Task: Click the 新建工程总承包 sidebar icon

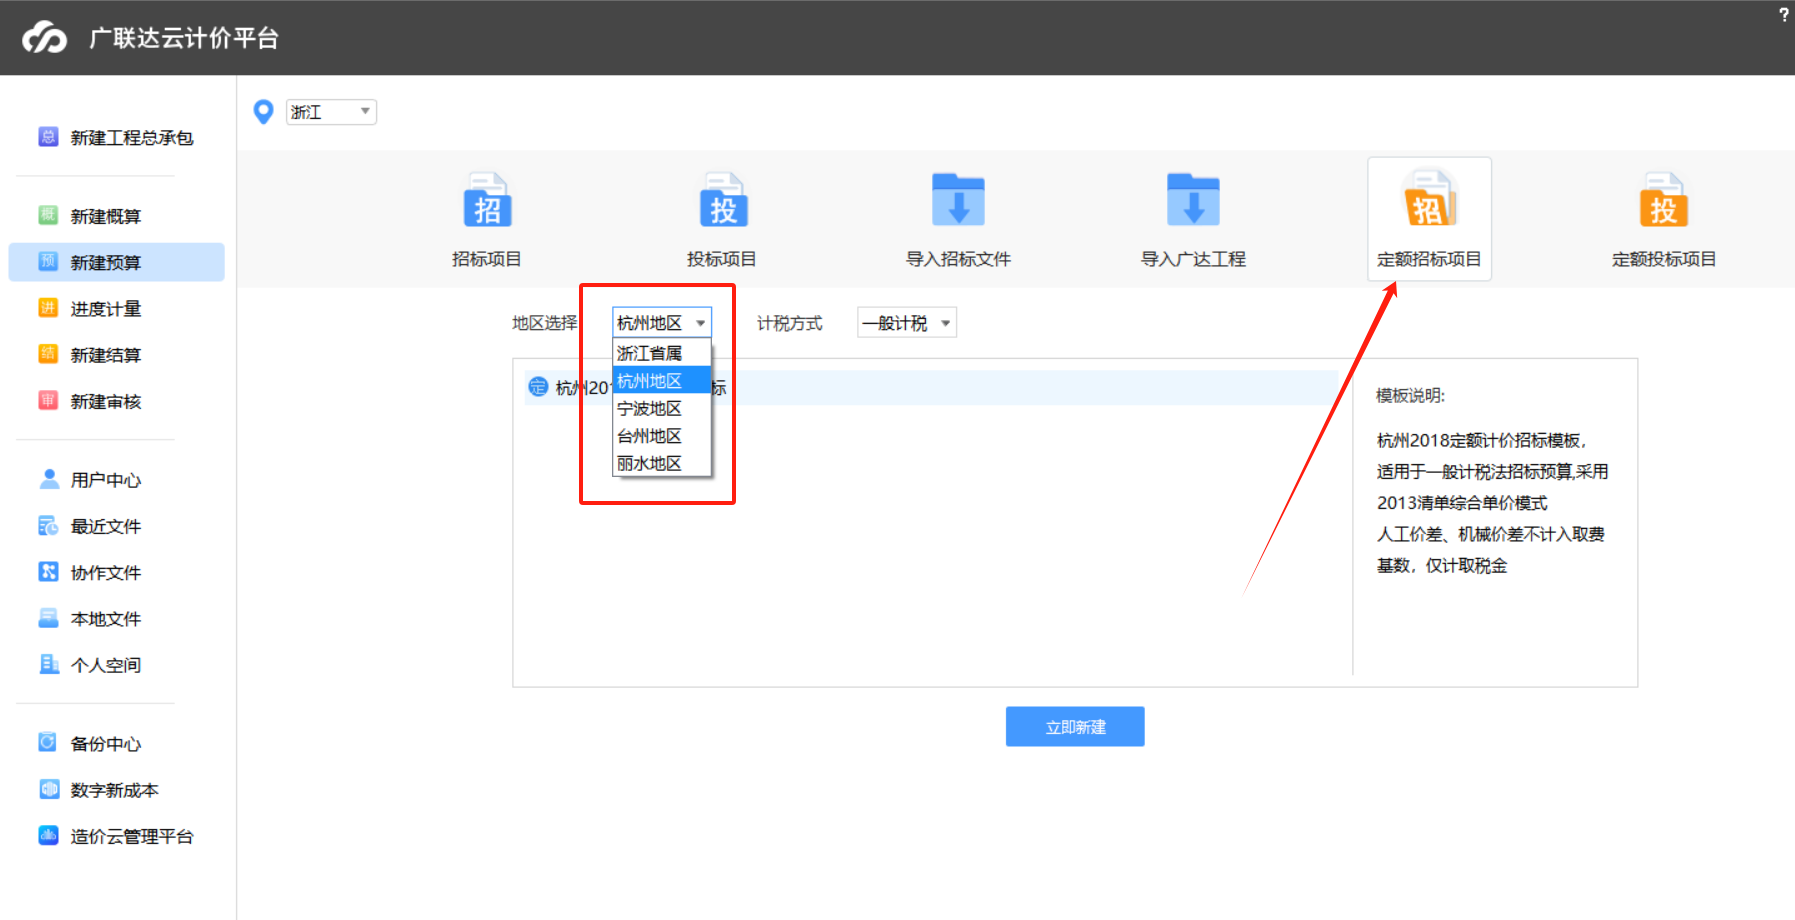Action: click(48, 136)
